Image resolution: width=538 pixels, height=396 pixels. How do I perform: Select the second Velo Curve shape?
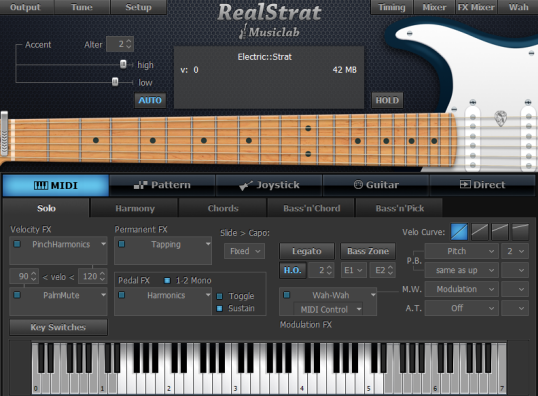click(x=479, y=232)
